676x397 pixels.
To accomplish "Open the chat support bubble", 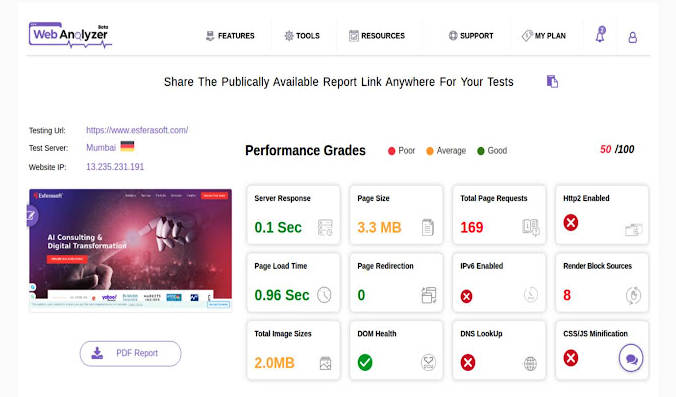I will pyautogui.click(x=631, y=358).
